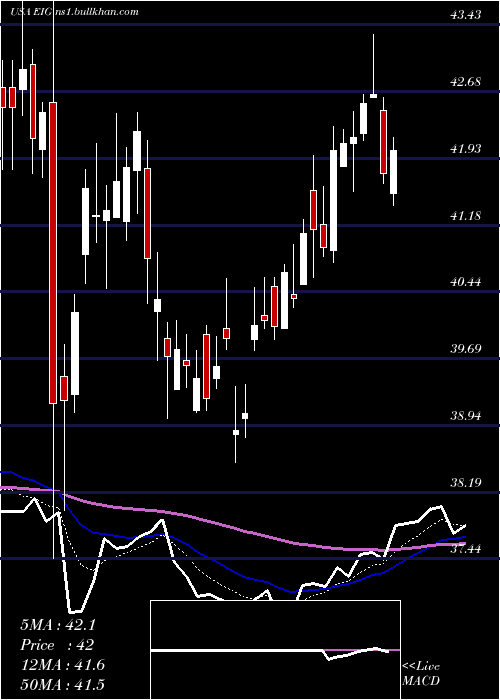Screen dimensions: 500x700
Task: Click the <<Live MACD label
Action: [x=421, y=673]
